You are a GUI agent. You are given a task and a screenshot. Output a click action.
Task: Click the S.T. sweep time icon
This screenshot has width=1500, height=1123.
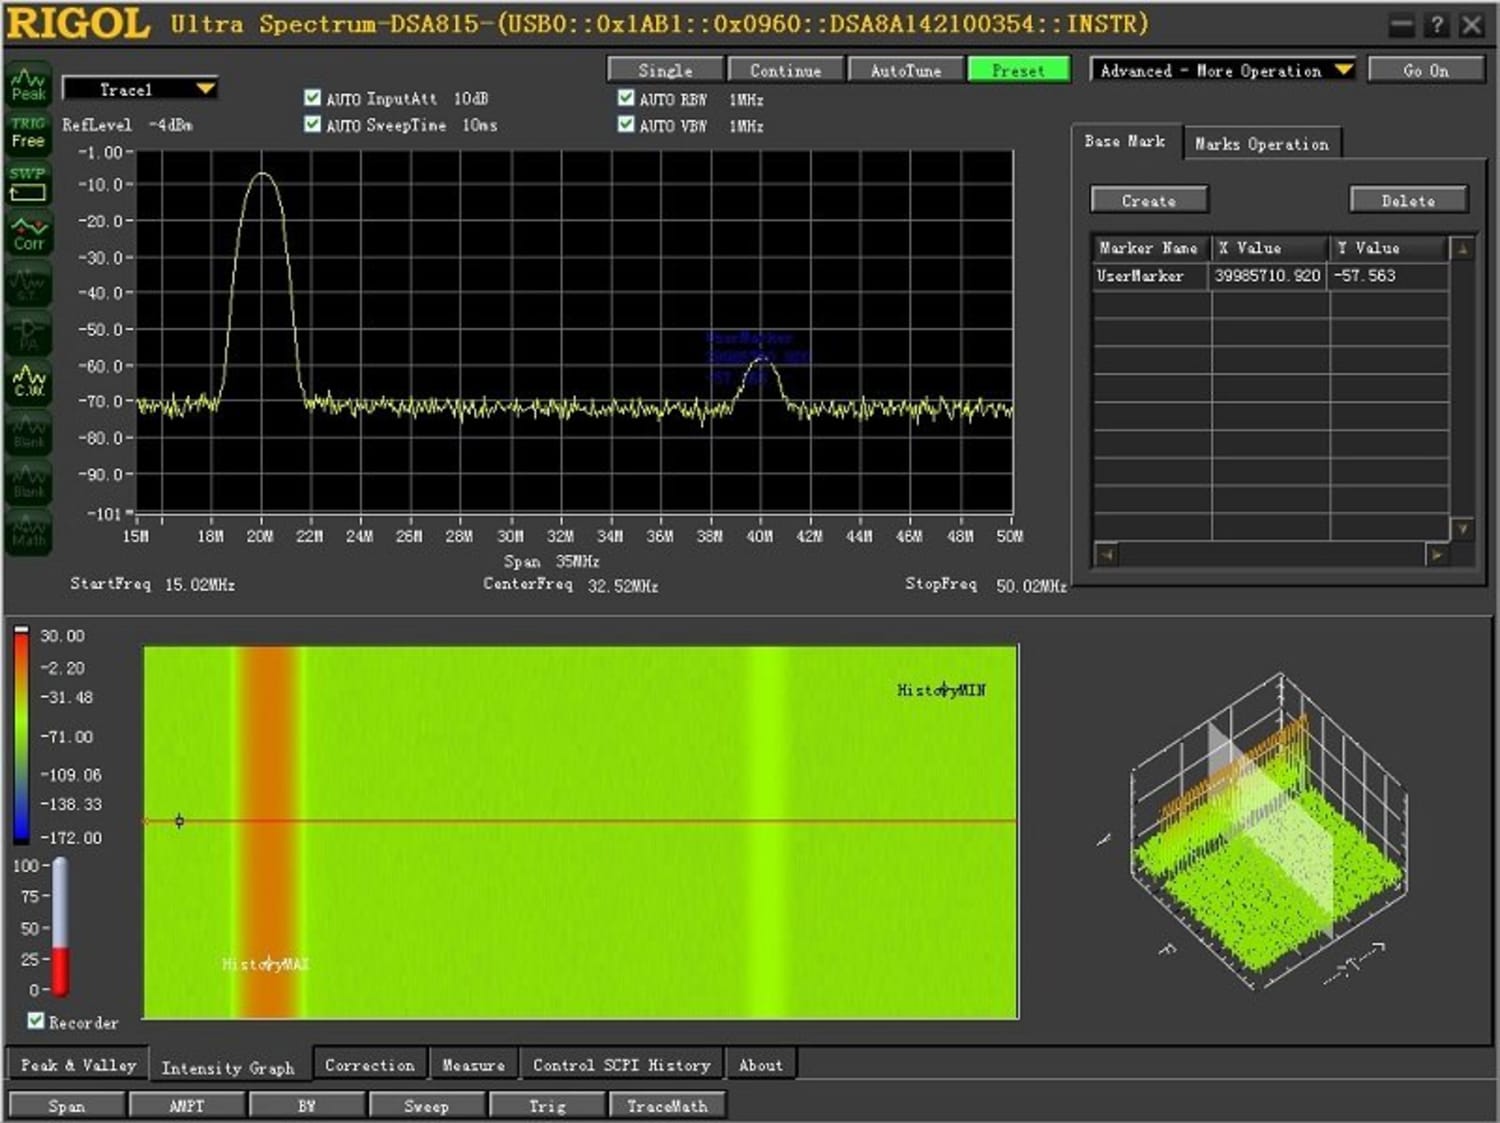pyautogui.click(x=27, y=283)
